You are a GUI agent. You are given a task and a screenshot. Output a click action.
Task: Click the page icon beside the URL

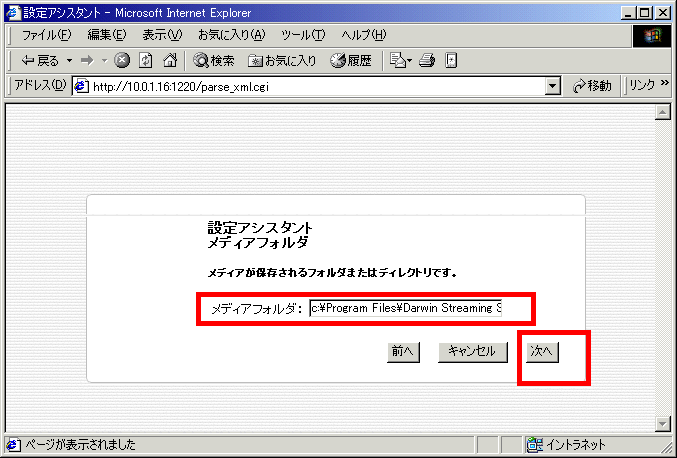pyautogui.click(x=81, y=87)
